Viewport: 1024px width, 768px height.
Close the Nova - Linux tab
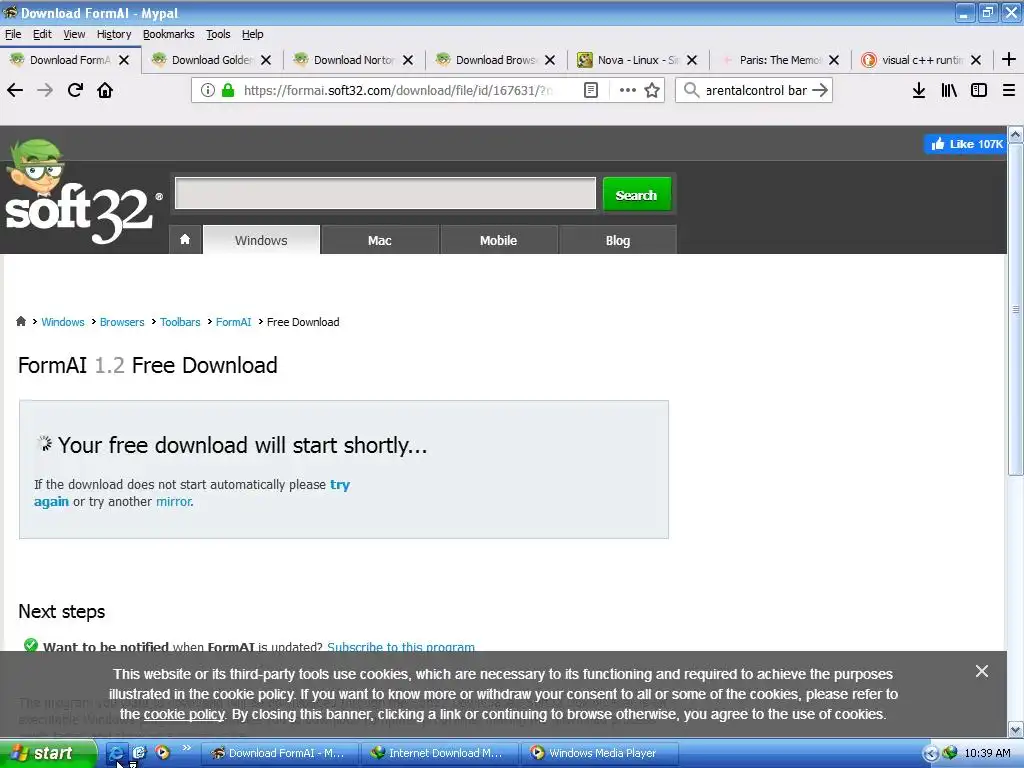(x=692, y=59)
